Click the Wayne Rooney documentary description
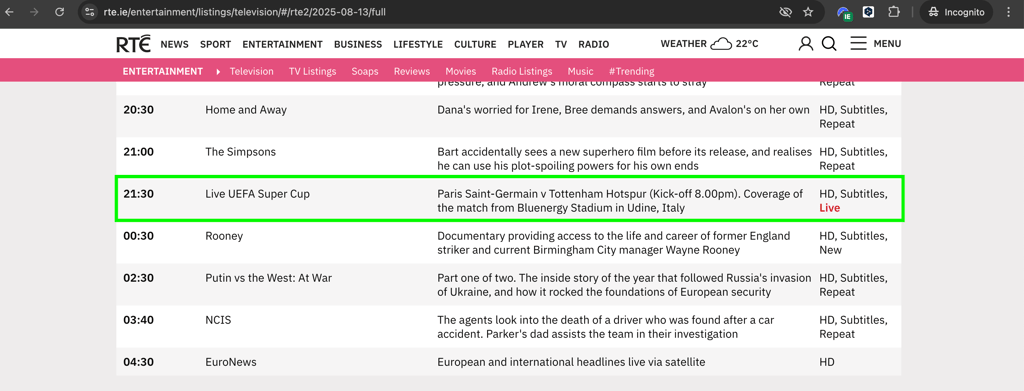The width and height of the screenshot is (1024, 391). coord(614,243)
